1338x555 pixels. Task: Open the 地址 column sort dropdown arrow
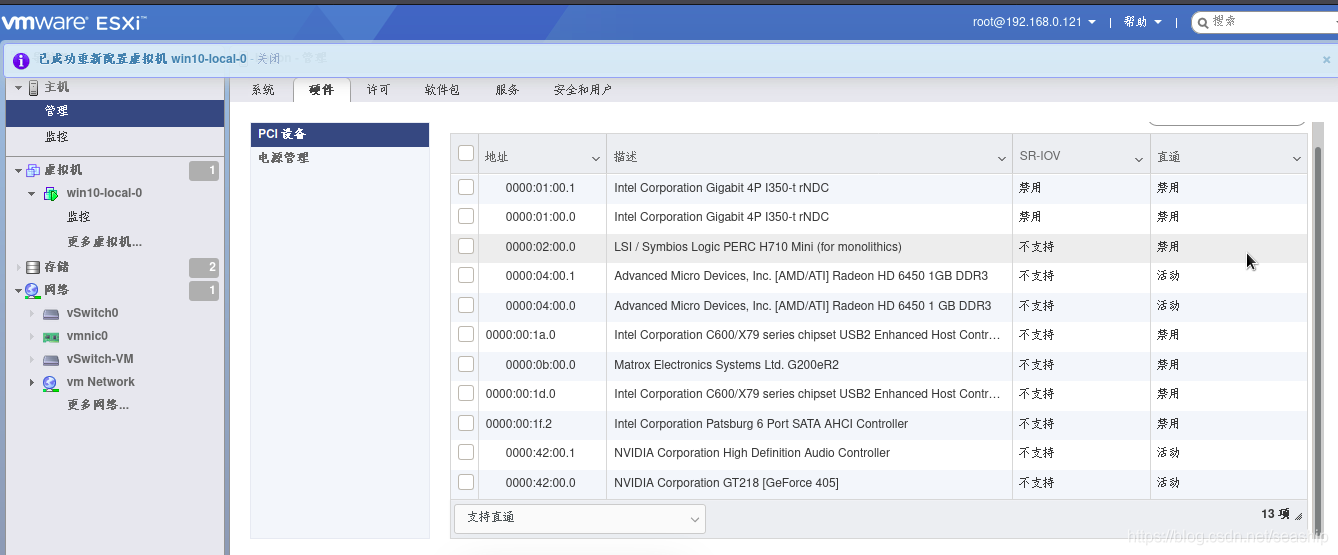click(x=595, y=158)
